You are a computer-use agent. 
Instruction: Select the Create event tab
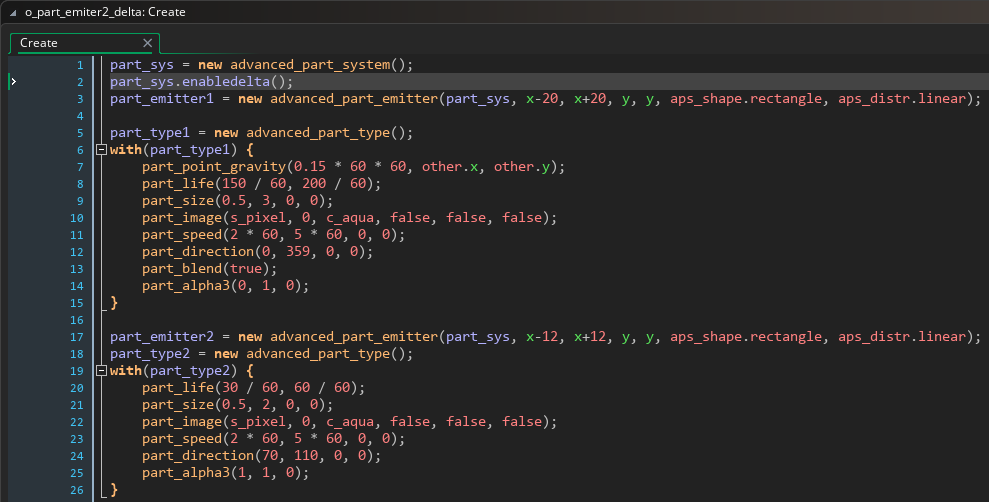(85, 43)
